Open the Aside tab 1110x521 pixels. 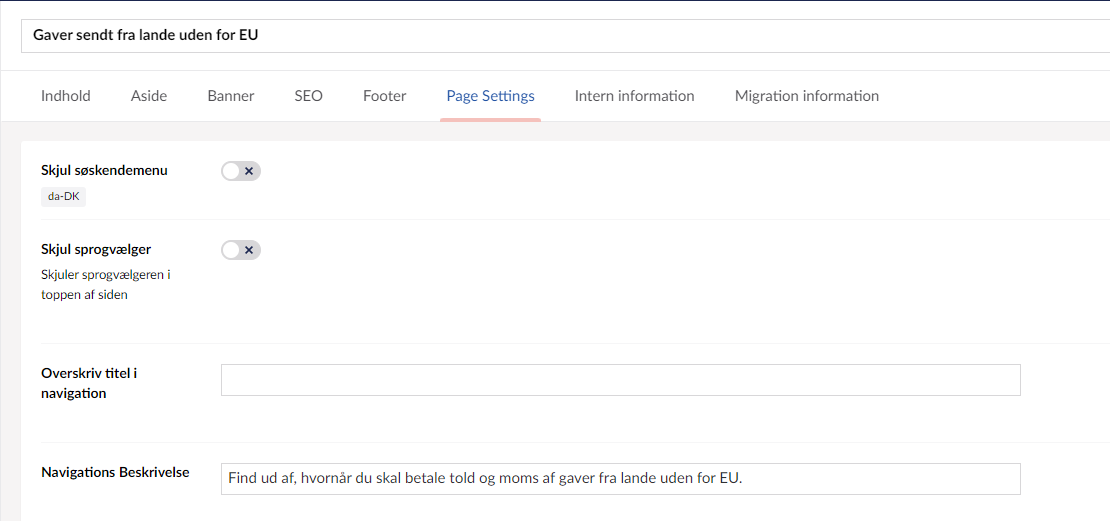[149, 96]
